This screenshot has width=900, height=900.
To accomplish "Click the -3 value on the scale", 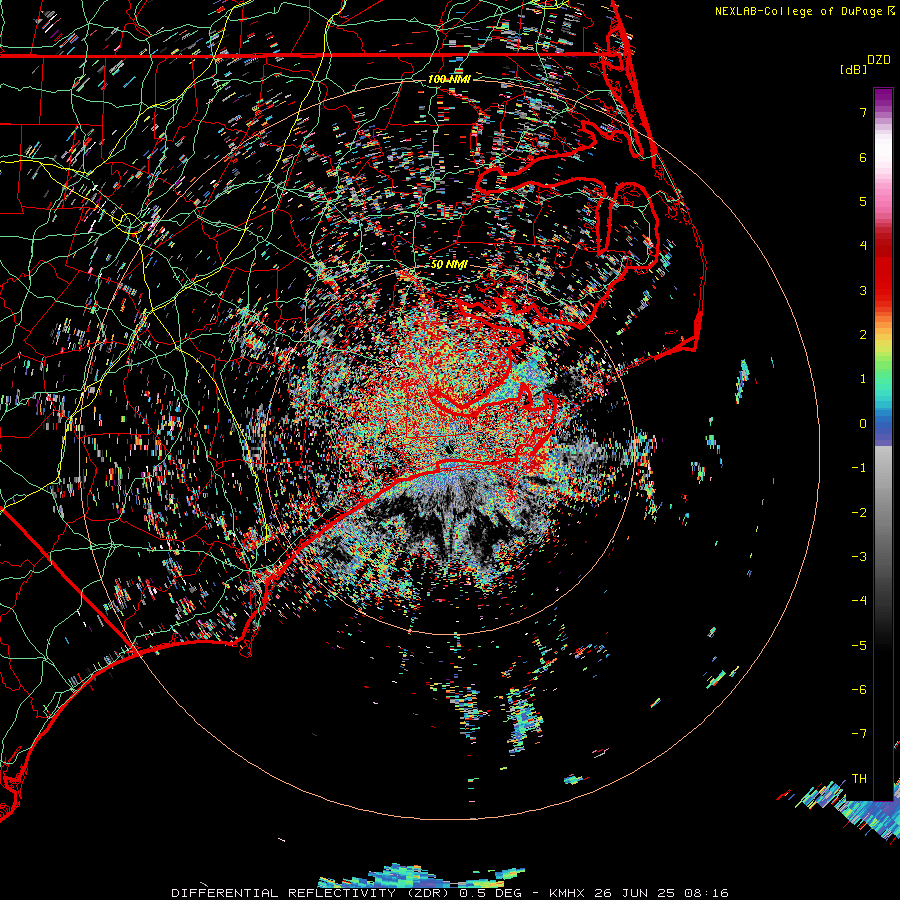I will coord(859,557).
